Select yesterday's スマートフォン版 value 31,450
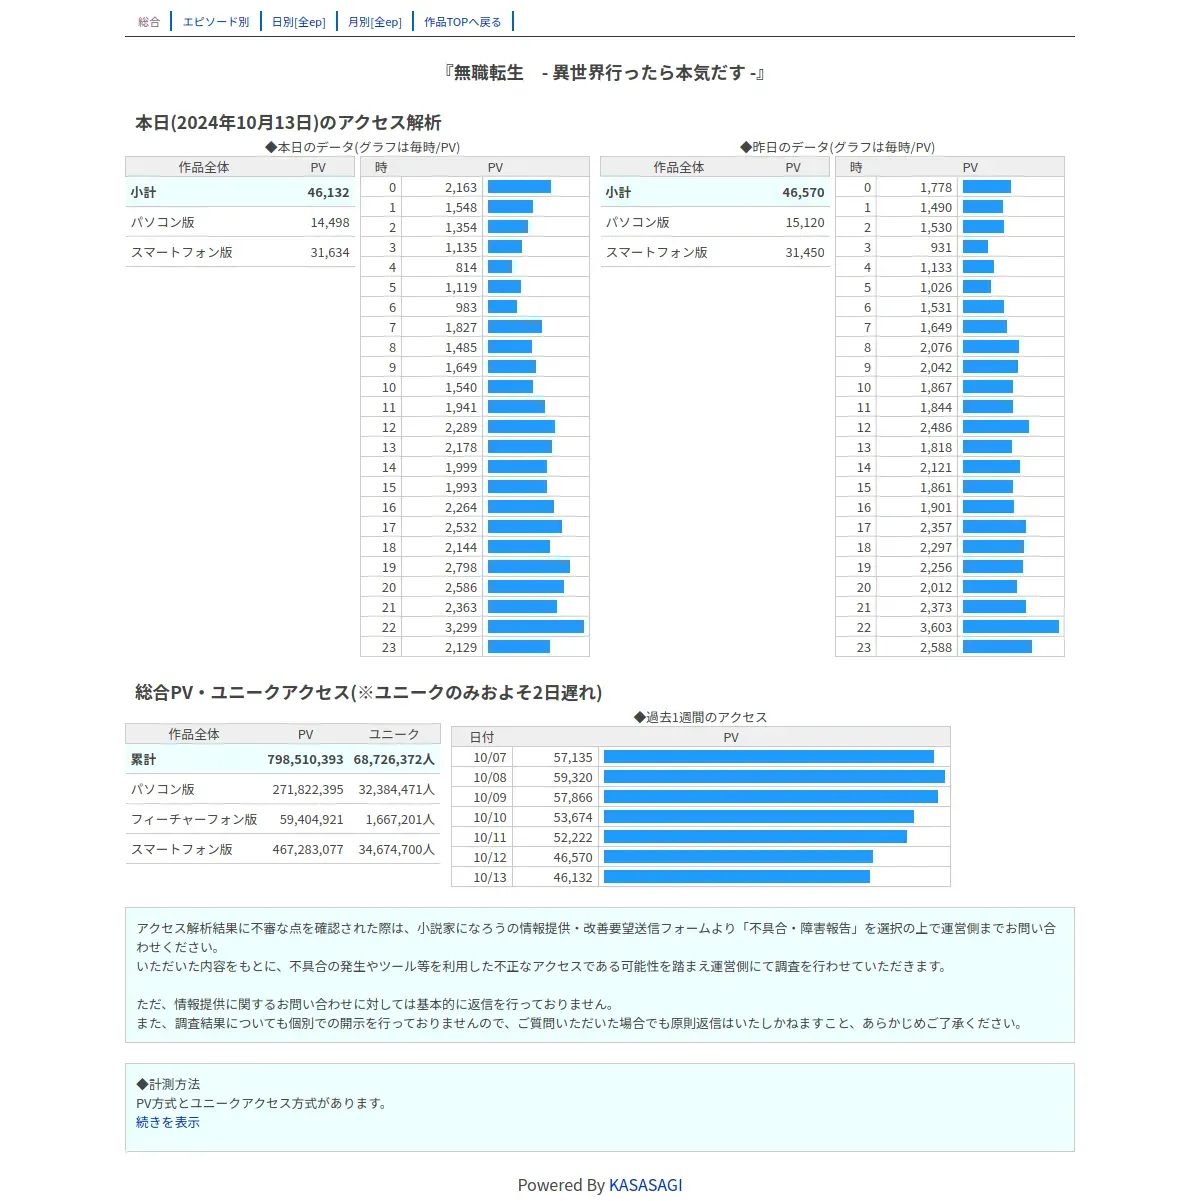Viewport: 1200px width, 1201px height. 805,253
